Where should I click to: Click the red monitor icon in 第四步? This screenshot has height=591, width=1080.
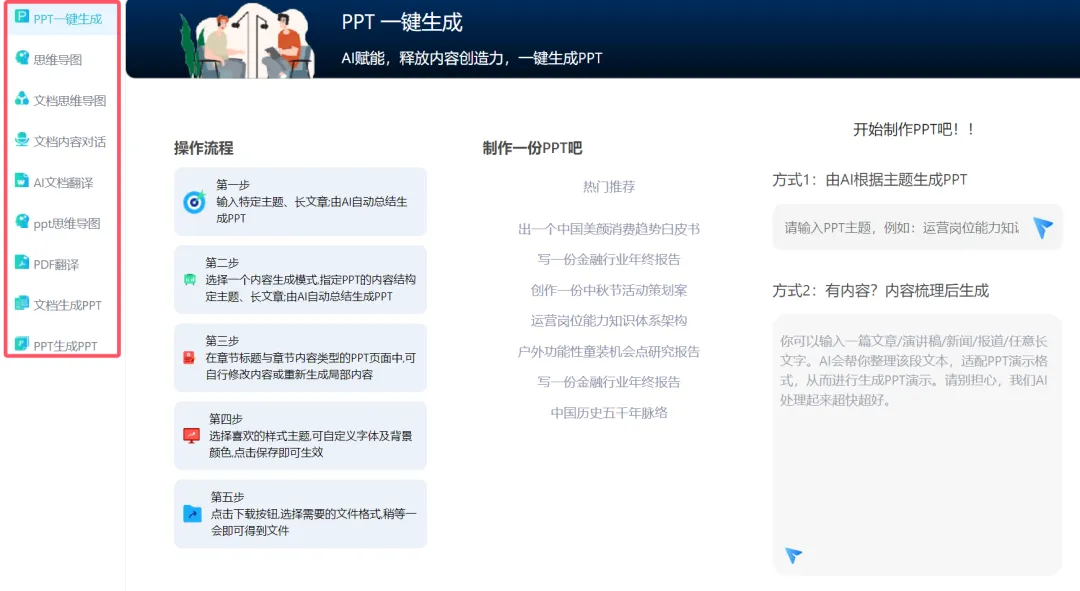tap(191, 435)
